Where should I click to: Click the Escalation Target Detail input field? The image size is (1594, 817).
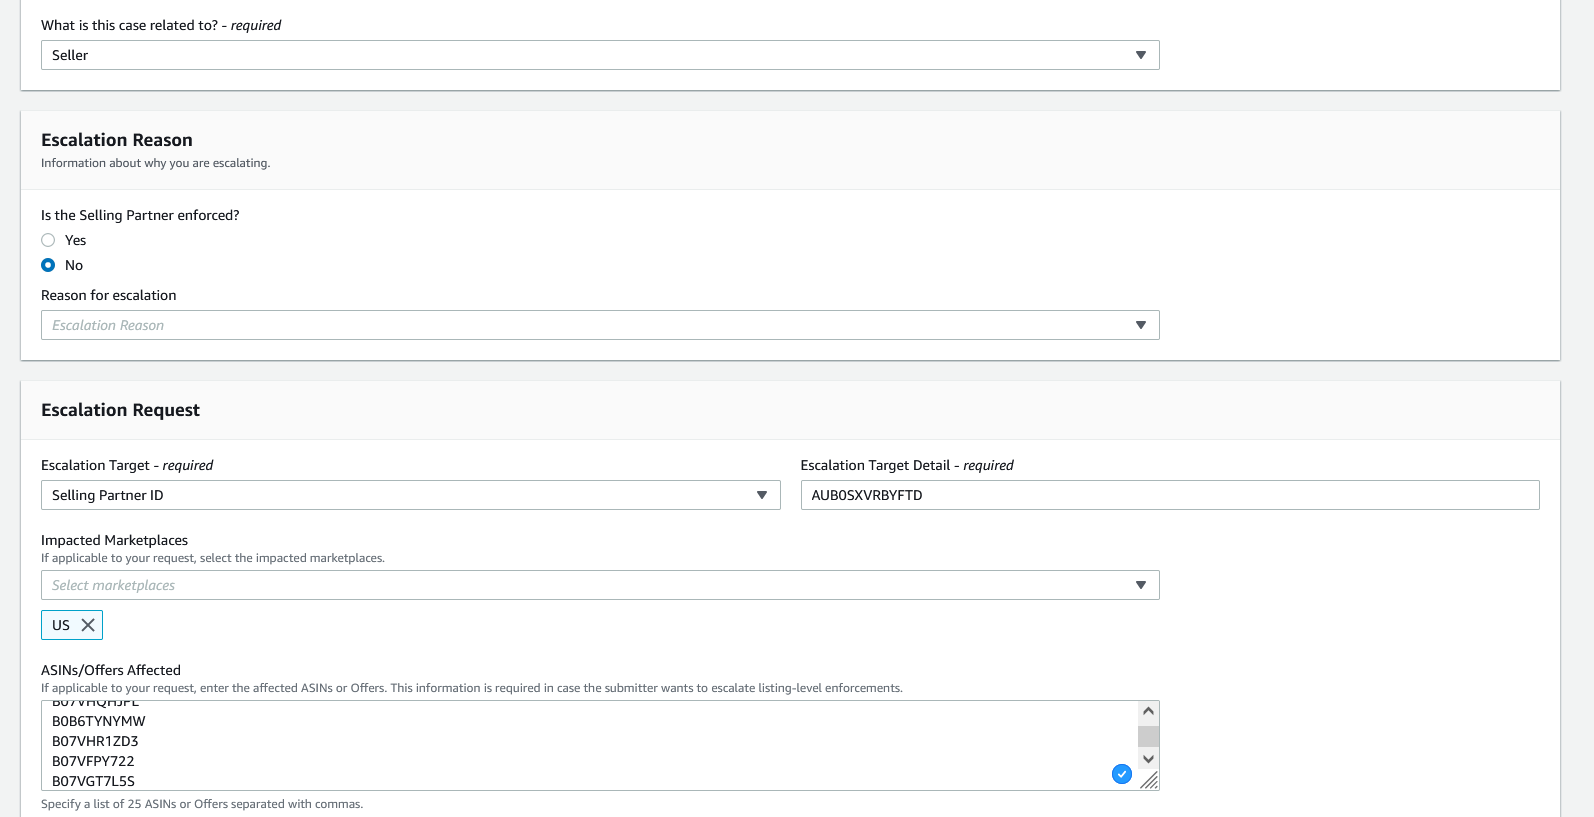point(1170,495)
